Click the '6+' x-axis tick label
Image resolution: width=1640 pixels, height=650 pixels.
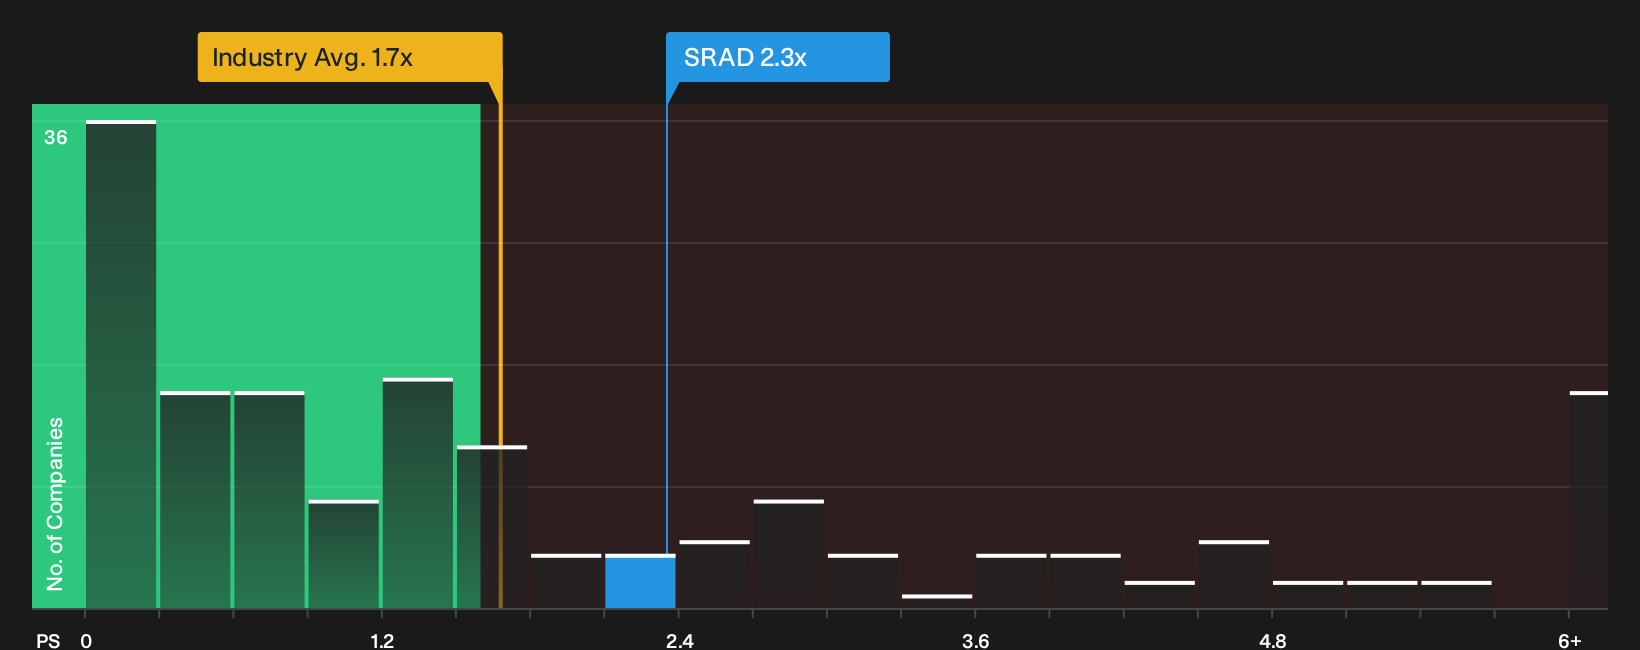tap(1570, 641)
